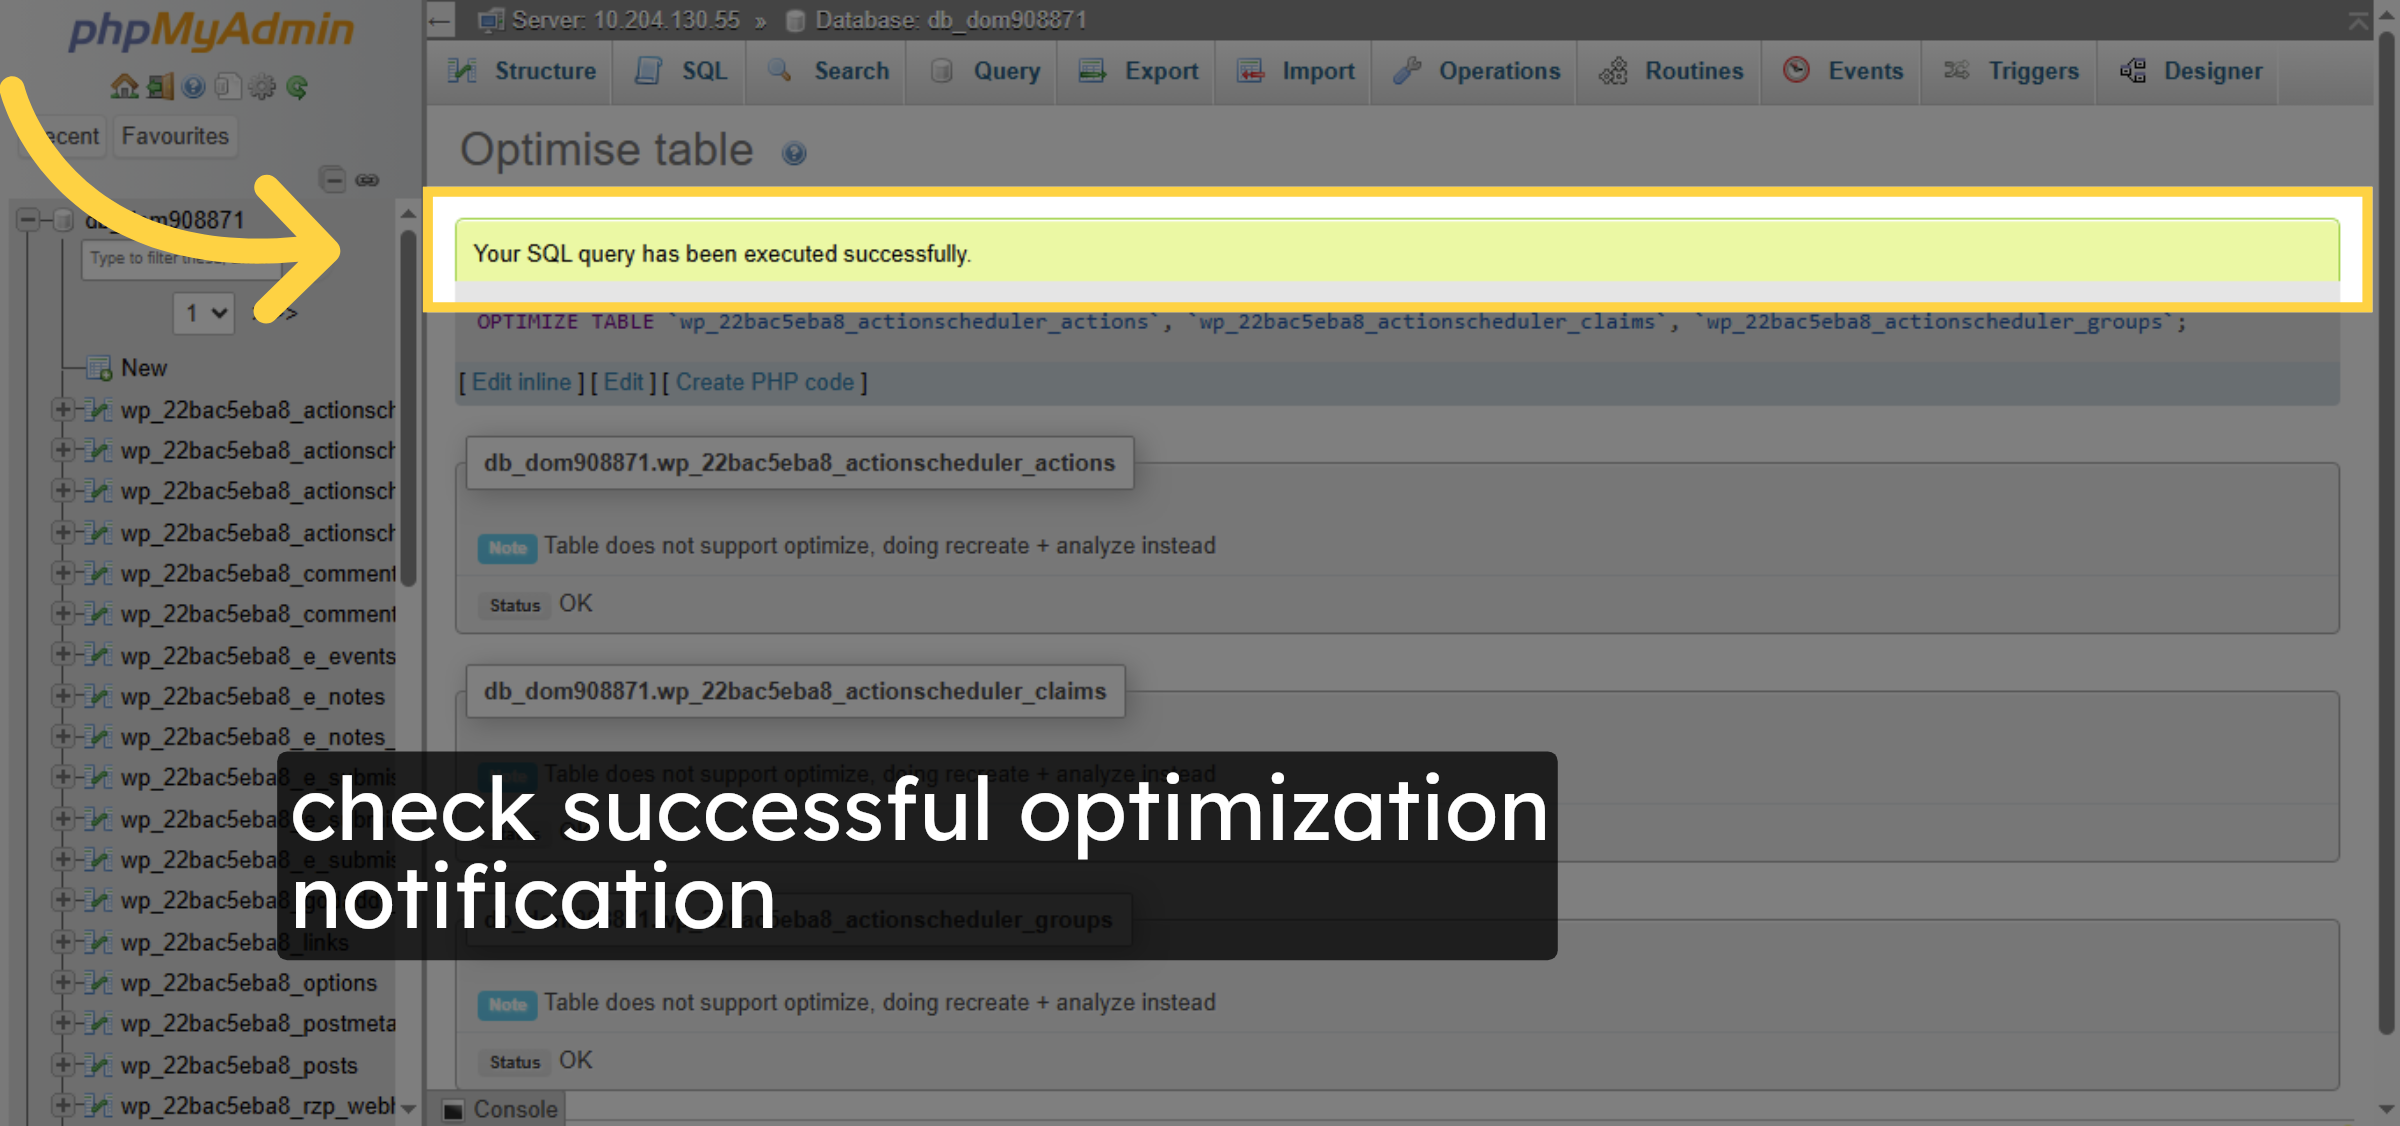Click the database cylinder icon beside db_dom908871
This screenshot has width=2400, height=1126.
pos(61,219)
